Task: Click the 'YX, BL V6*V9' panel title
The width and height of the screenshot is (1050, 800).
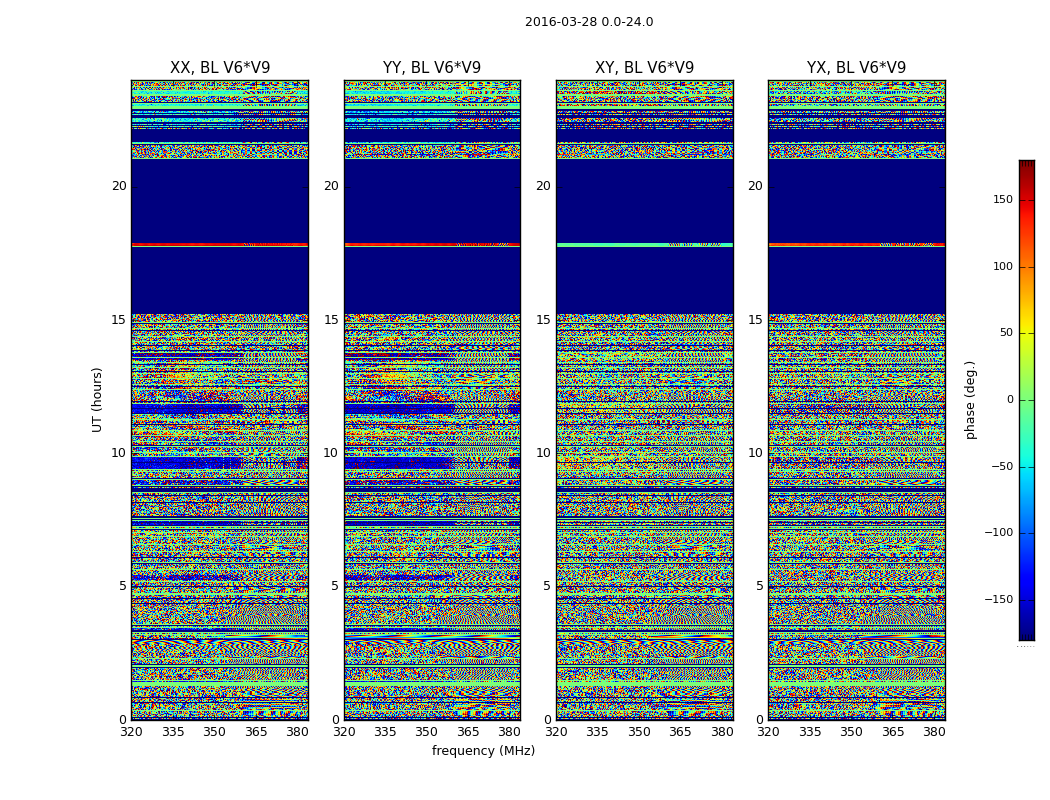Action: [856, 68]
